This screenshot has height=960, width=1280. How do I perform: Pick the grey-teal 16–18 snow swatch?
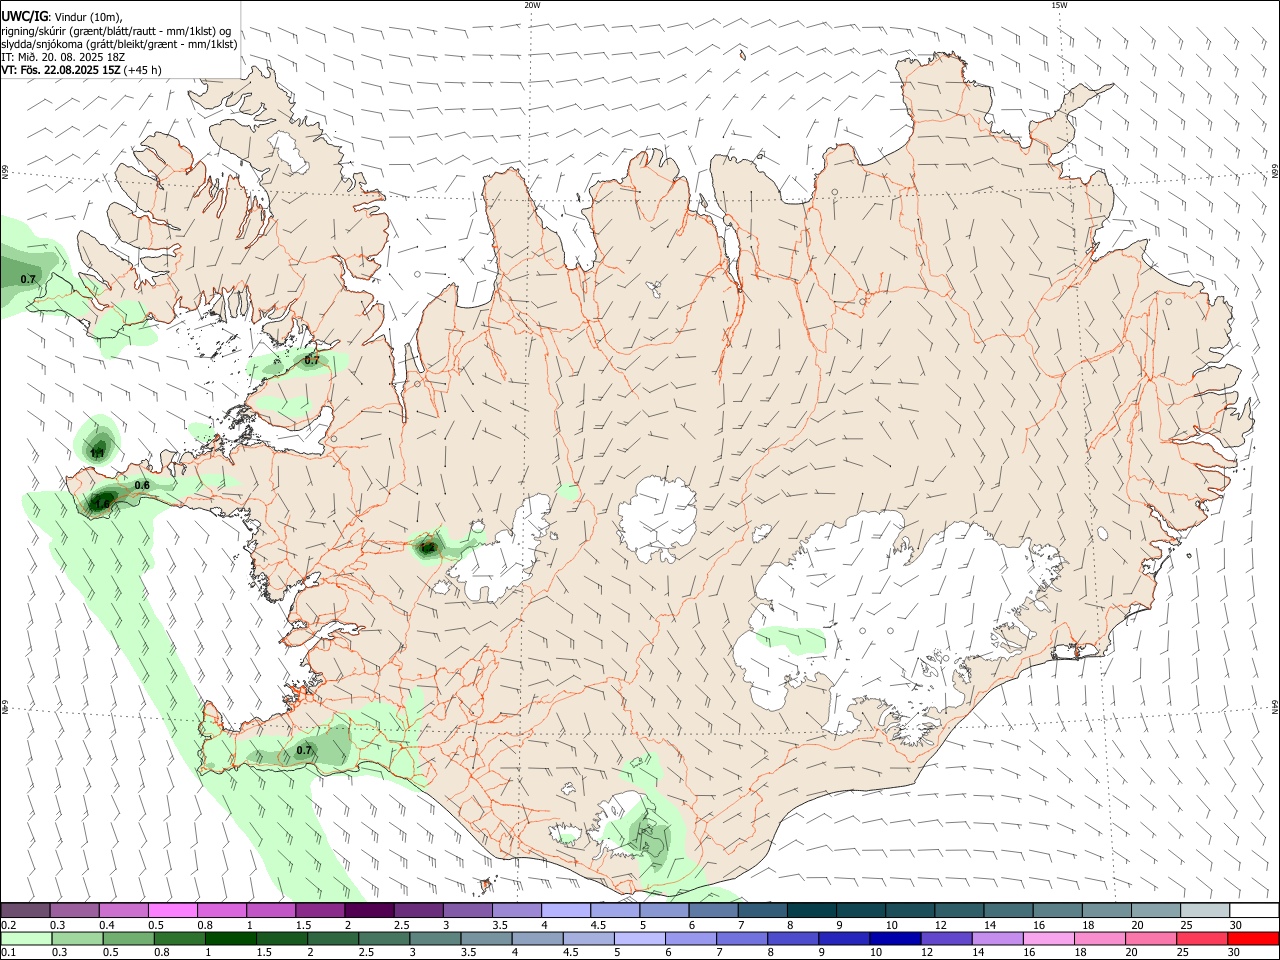pos(1057,911)
